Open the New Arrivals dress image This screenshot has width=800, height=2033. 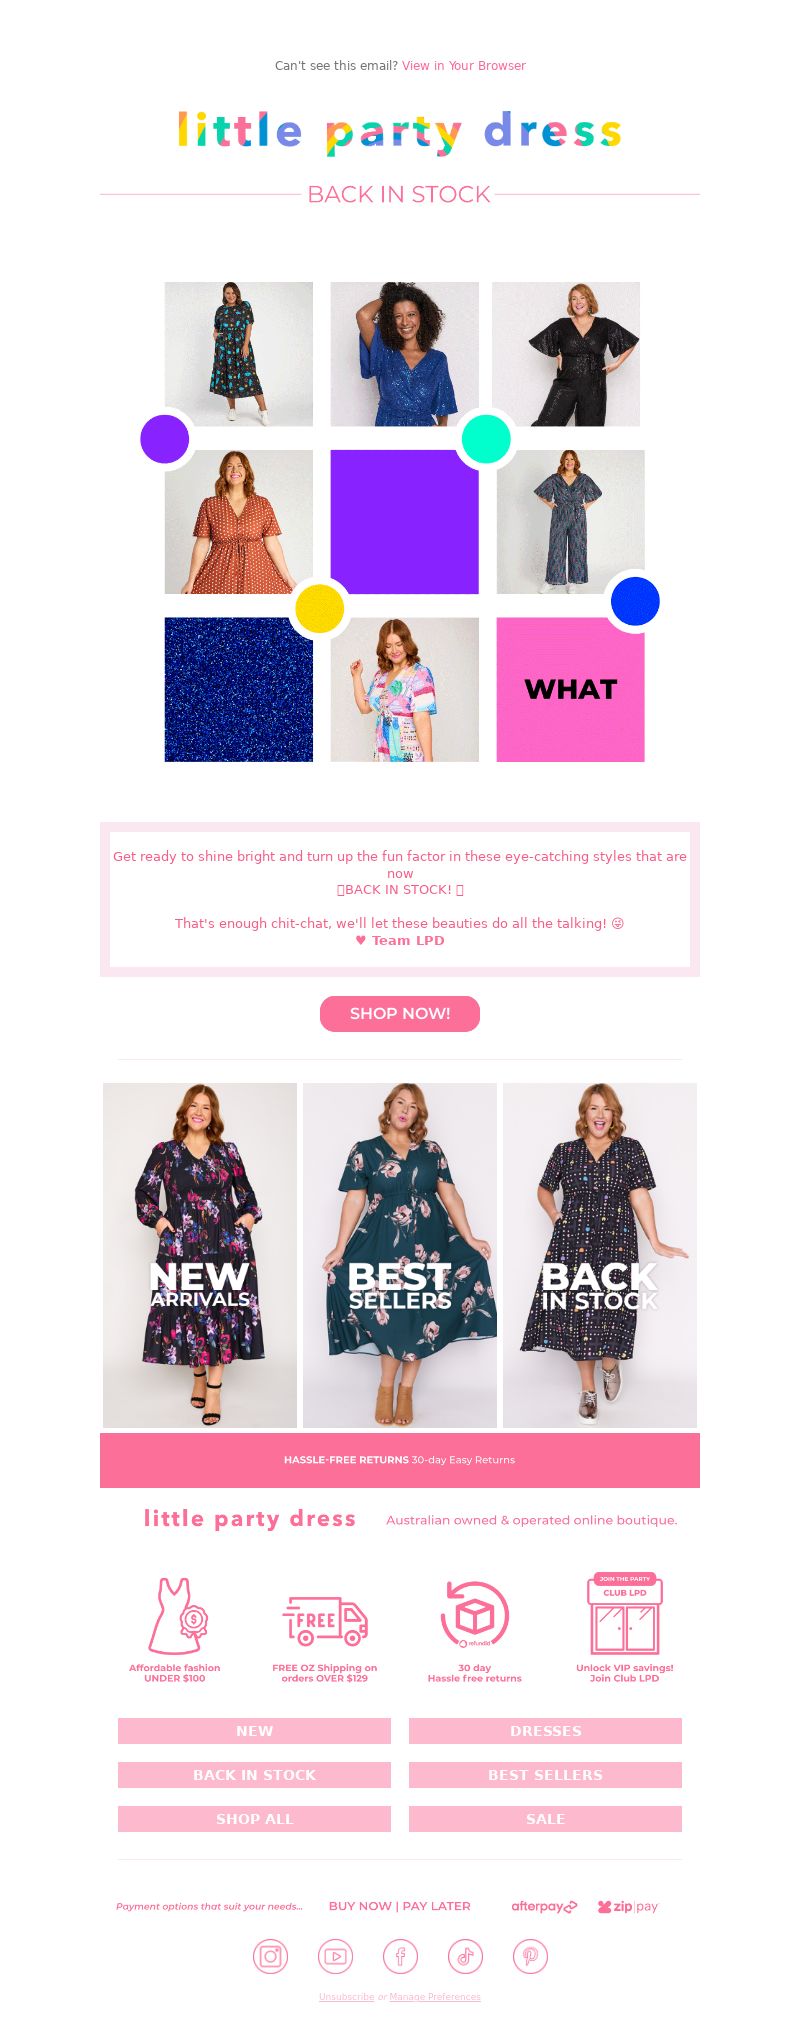pyautogui.click(x=200, y=1255)
